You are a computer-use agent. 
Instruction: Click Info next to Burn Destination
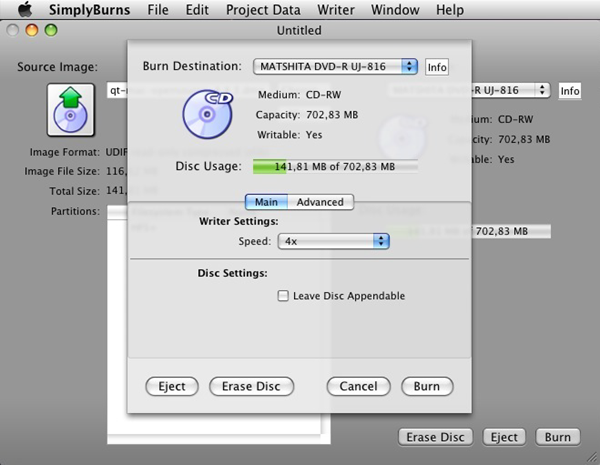click(436, 67)
